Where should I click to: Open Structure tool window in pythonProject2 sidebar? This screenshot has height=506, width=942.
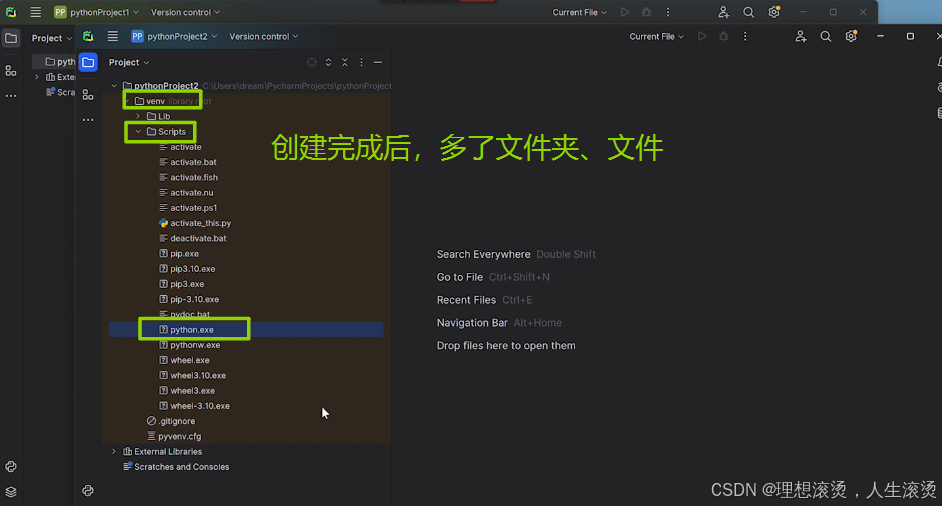pyautogui.click(x=88, y=94)
